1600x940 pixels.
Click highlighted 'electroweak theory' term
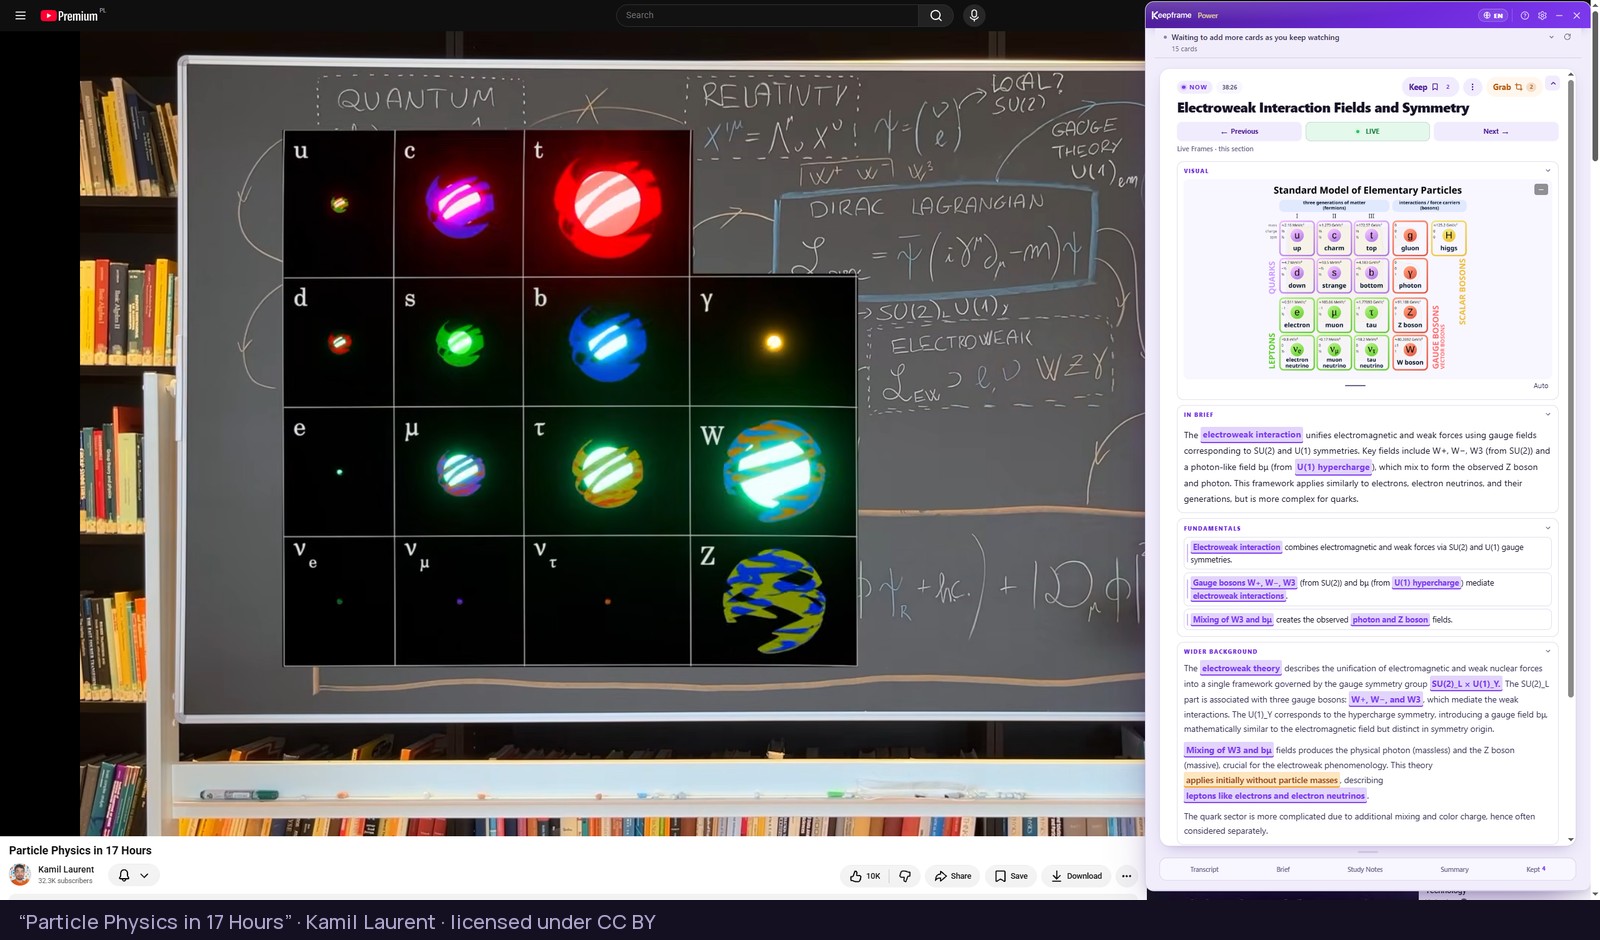click(1241, 668)
